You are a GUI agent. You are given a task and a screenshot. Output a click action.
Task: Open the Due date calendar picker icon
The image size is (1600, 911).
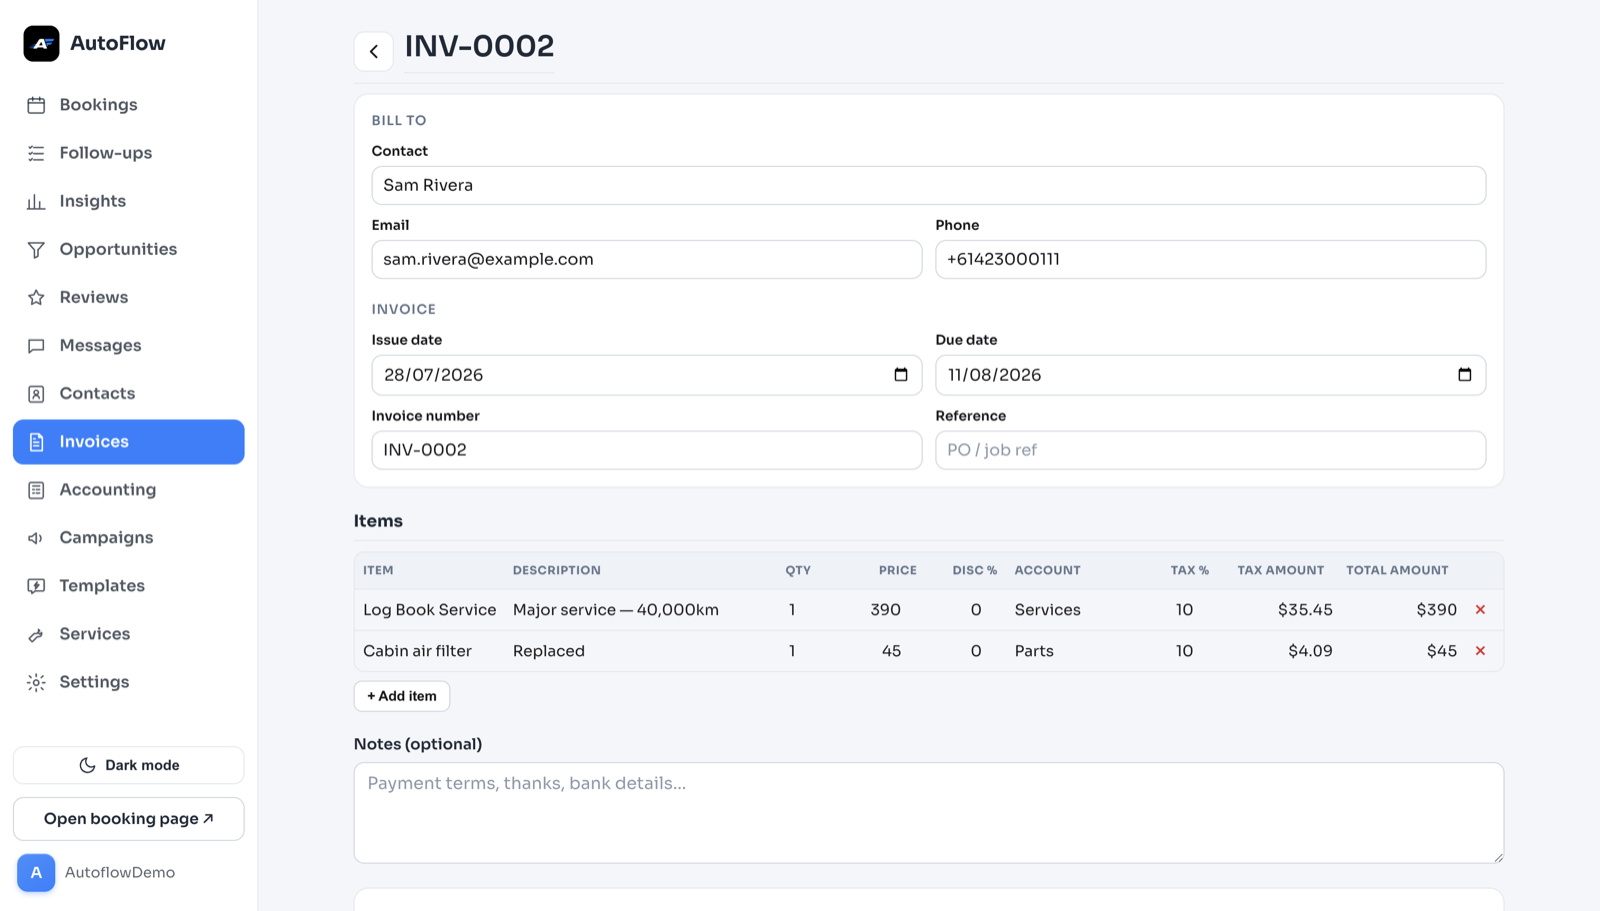(1465, 374)
